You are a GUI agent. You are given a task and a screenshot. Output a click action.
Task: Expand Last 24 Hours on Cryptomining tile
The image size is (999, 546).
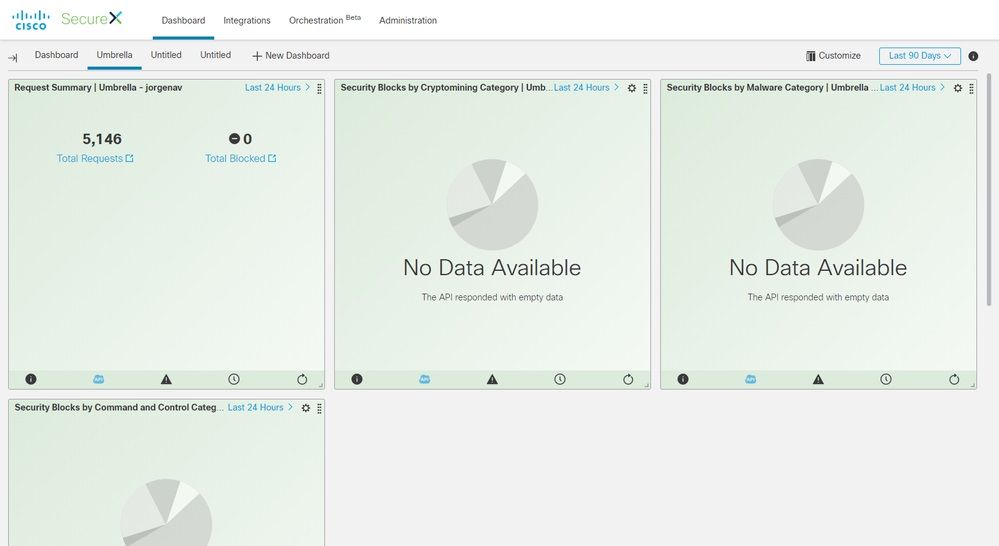point(586,87)
